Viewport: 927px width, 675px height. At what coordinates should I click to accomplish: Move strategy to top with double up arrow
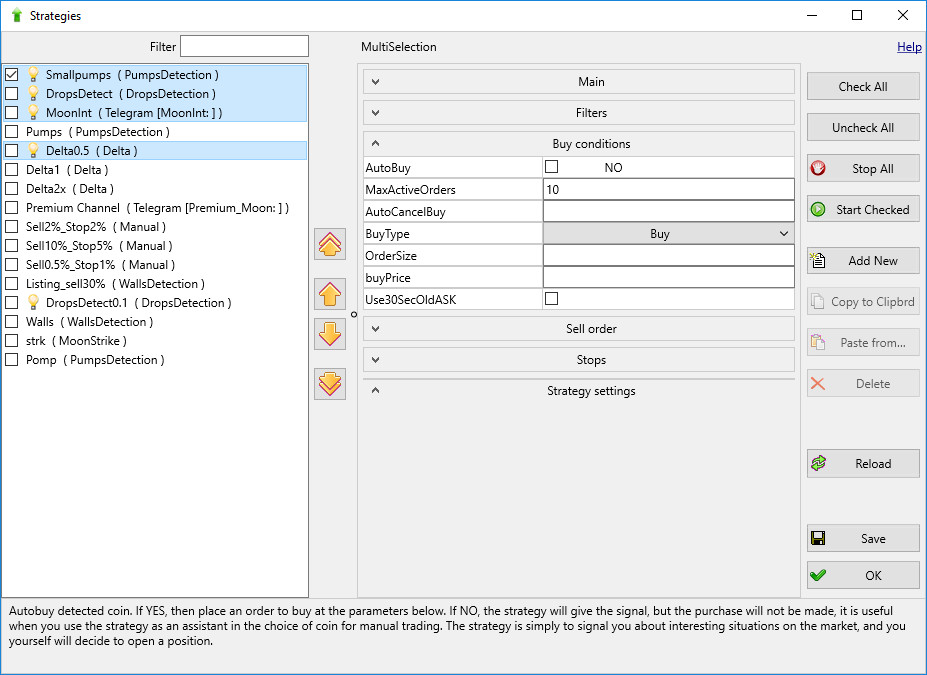pyautogui.click(x=330, y=244)
